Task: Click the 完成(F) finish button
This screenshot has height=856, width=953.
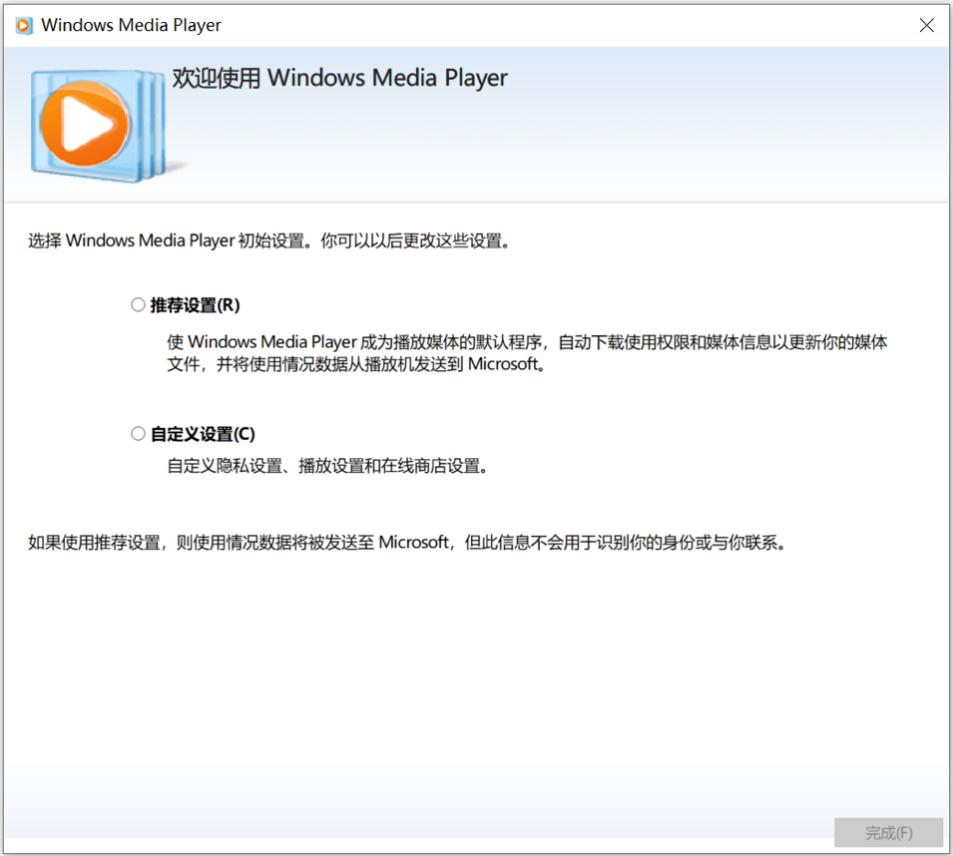Action: tap(889, 832)
